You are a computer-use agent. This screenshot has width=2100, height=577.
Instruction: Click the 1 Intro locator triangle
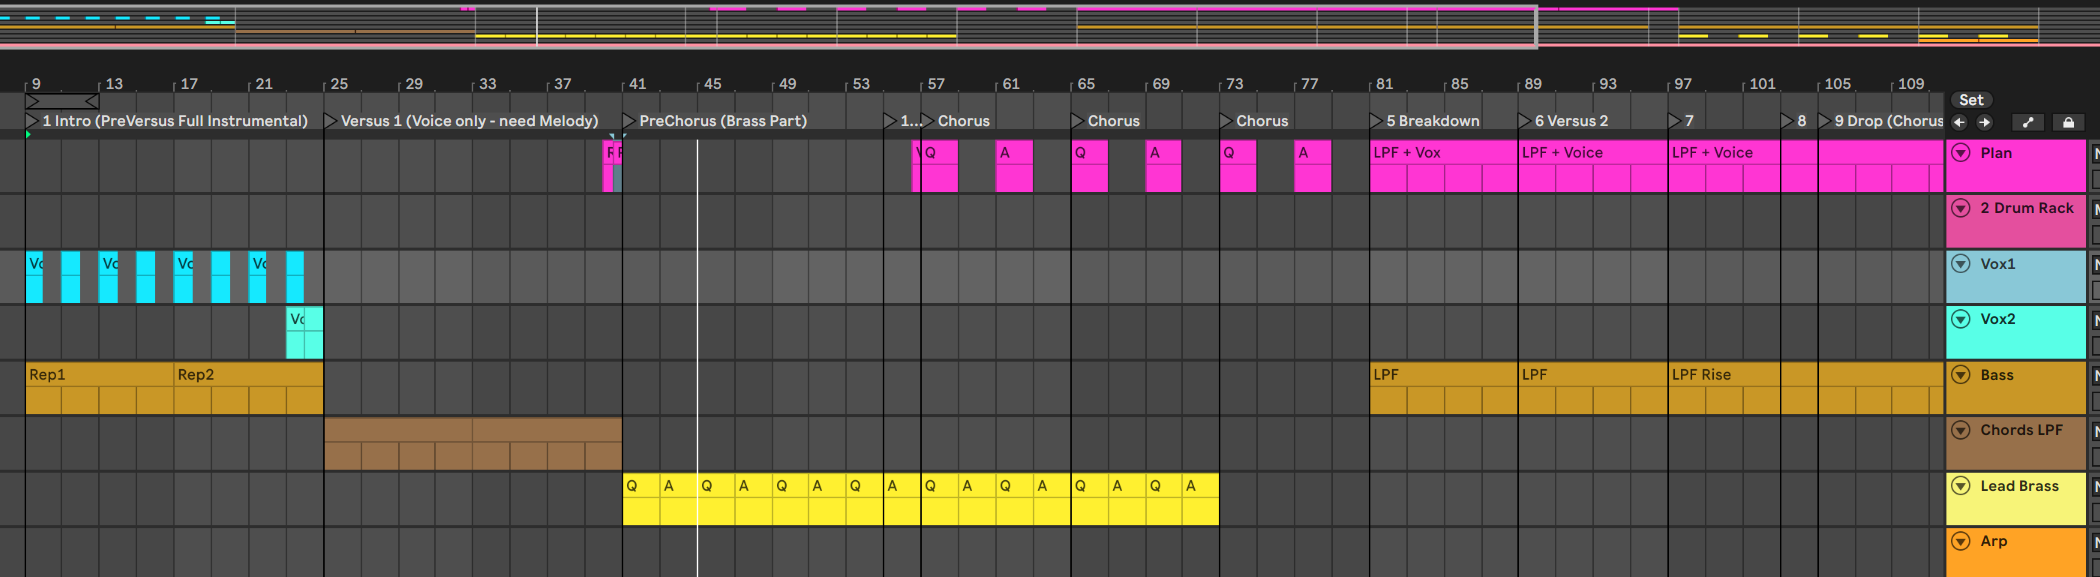pyautogui.click(x=32, y=121)
